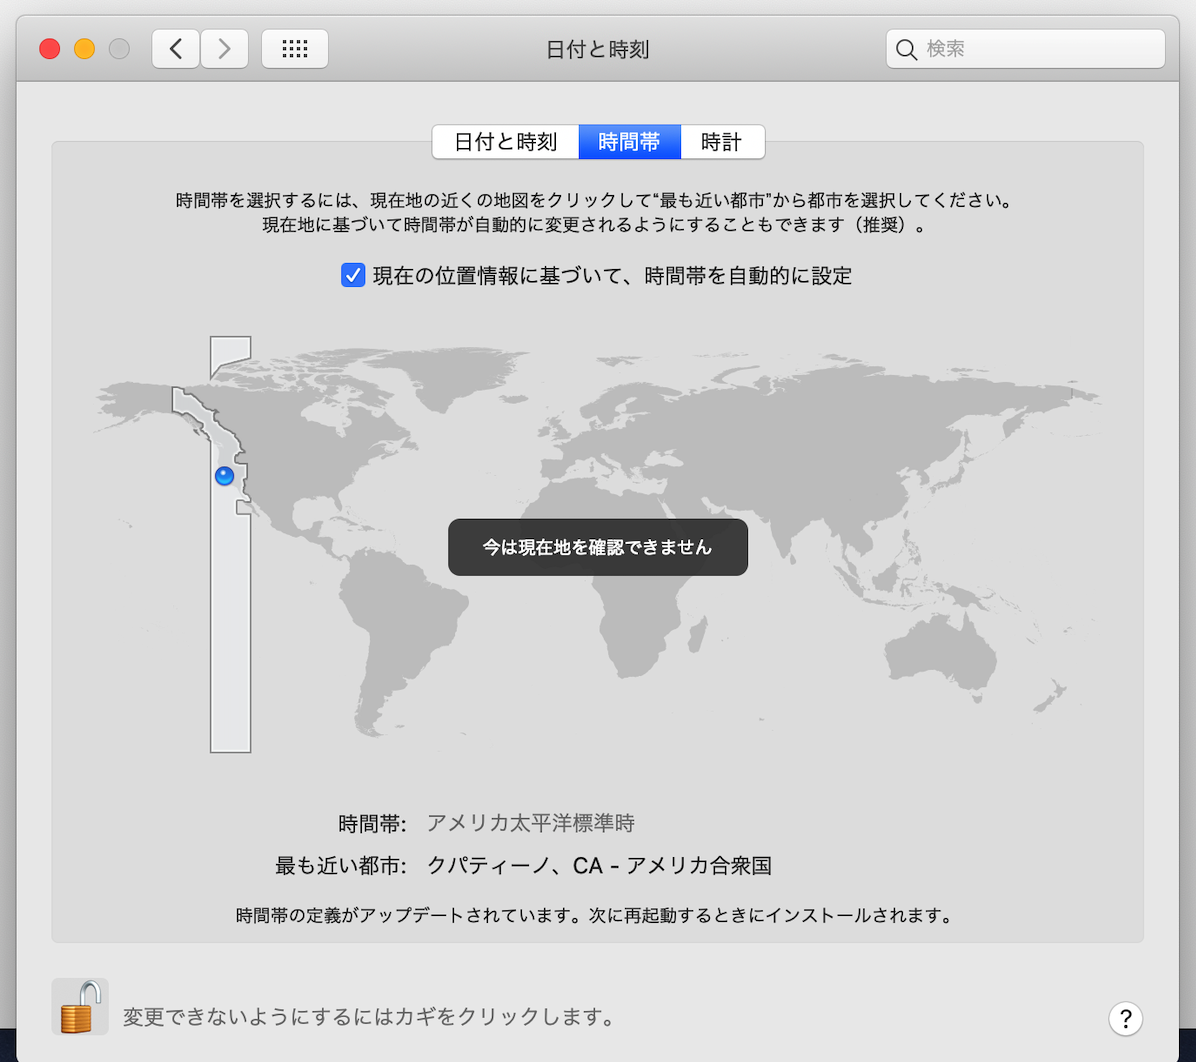Minimize window with the yellow button
Viewport: 1196px width, 1062px height.
[85, 49]
